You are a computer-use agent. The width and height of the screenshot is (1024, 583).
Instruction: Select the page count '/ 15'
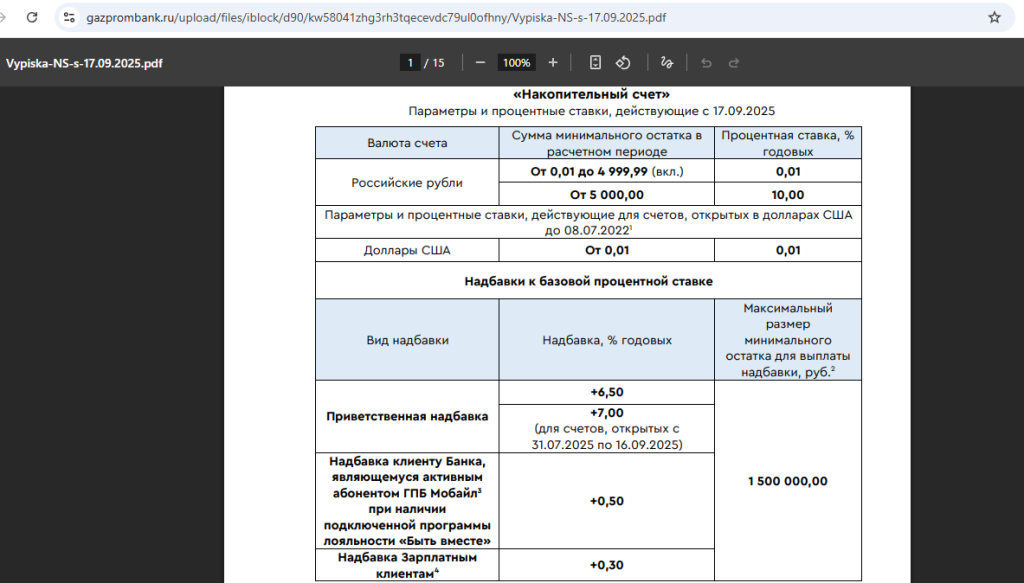(434, 63)
